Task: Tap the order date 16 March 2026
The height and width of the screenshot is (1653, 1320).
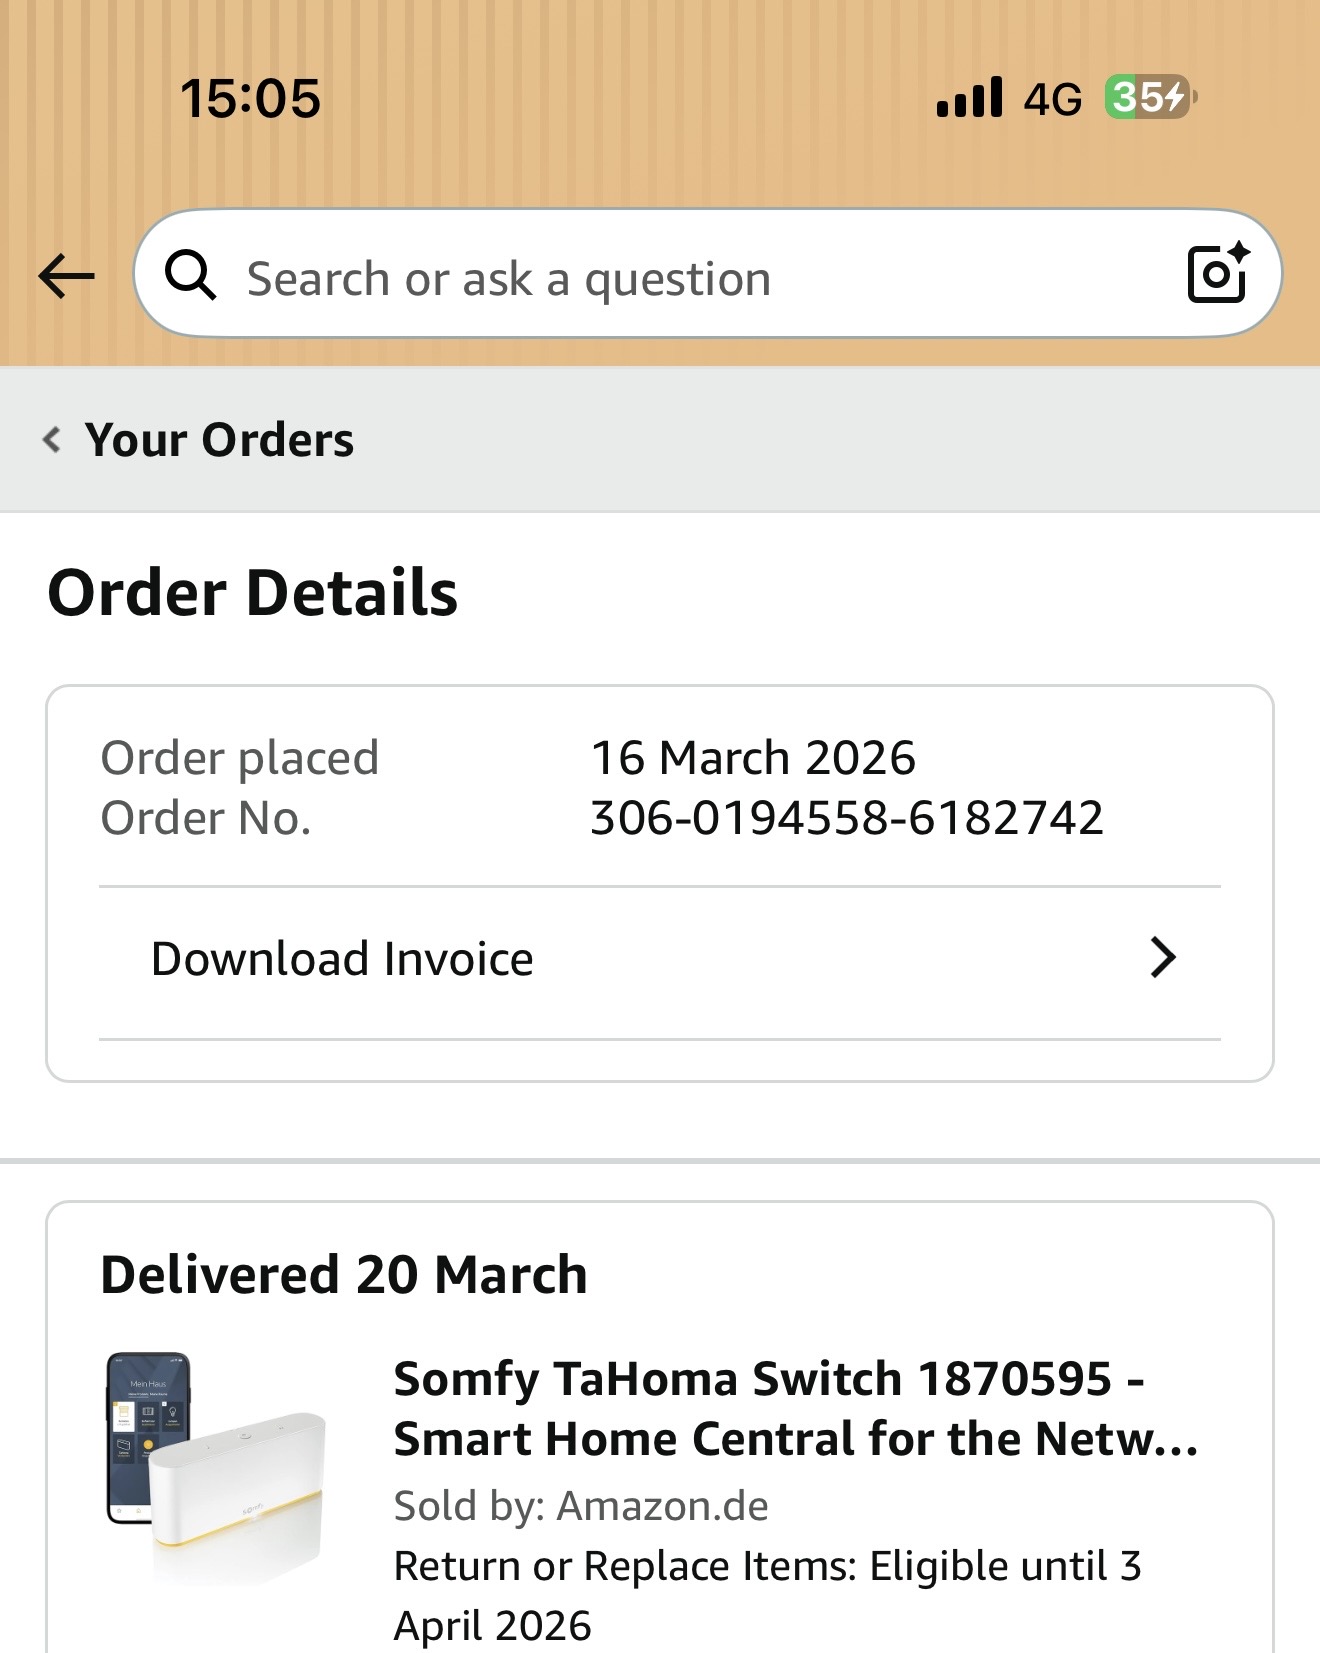Action: (753, 758)
